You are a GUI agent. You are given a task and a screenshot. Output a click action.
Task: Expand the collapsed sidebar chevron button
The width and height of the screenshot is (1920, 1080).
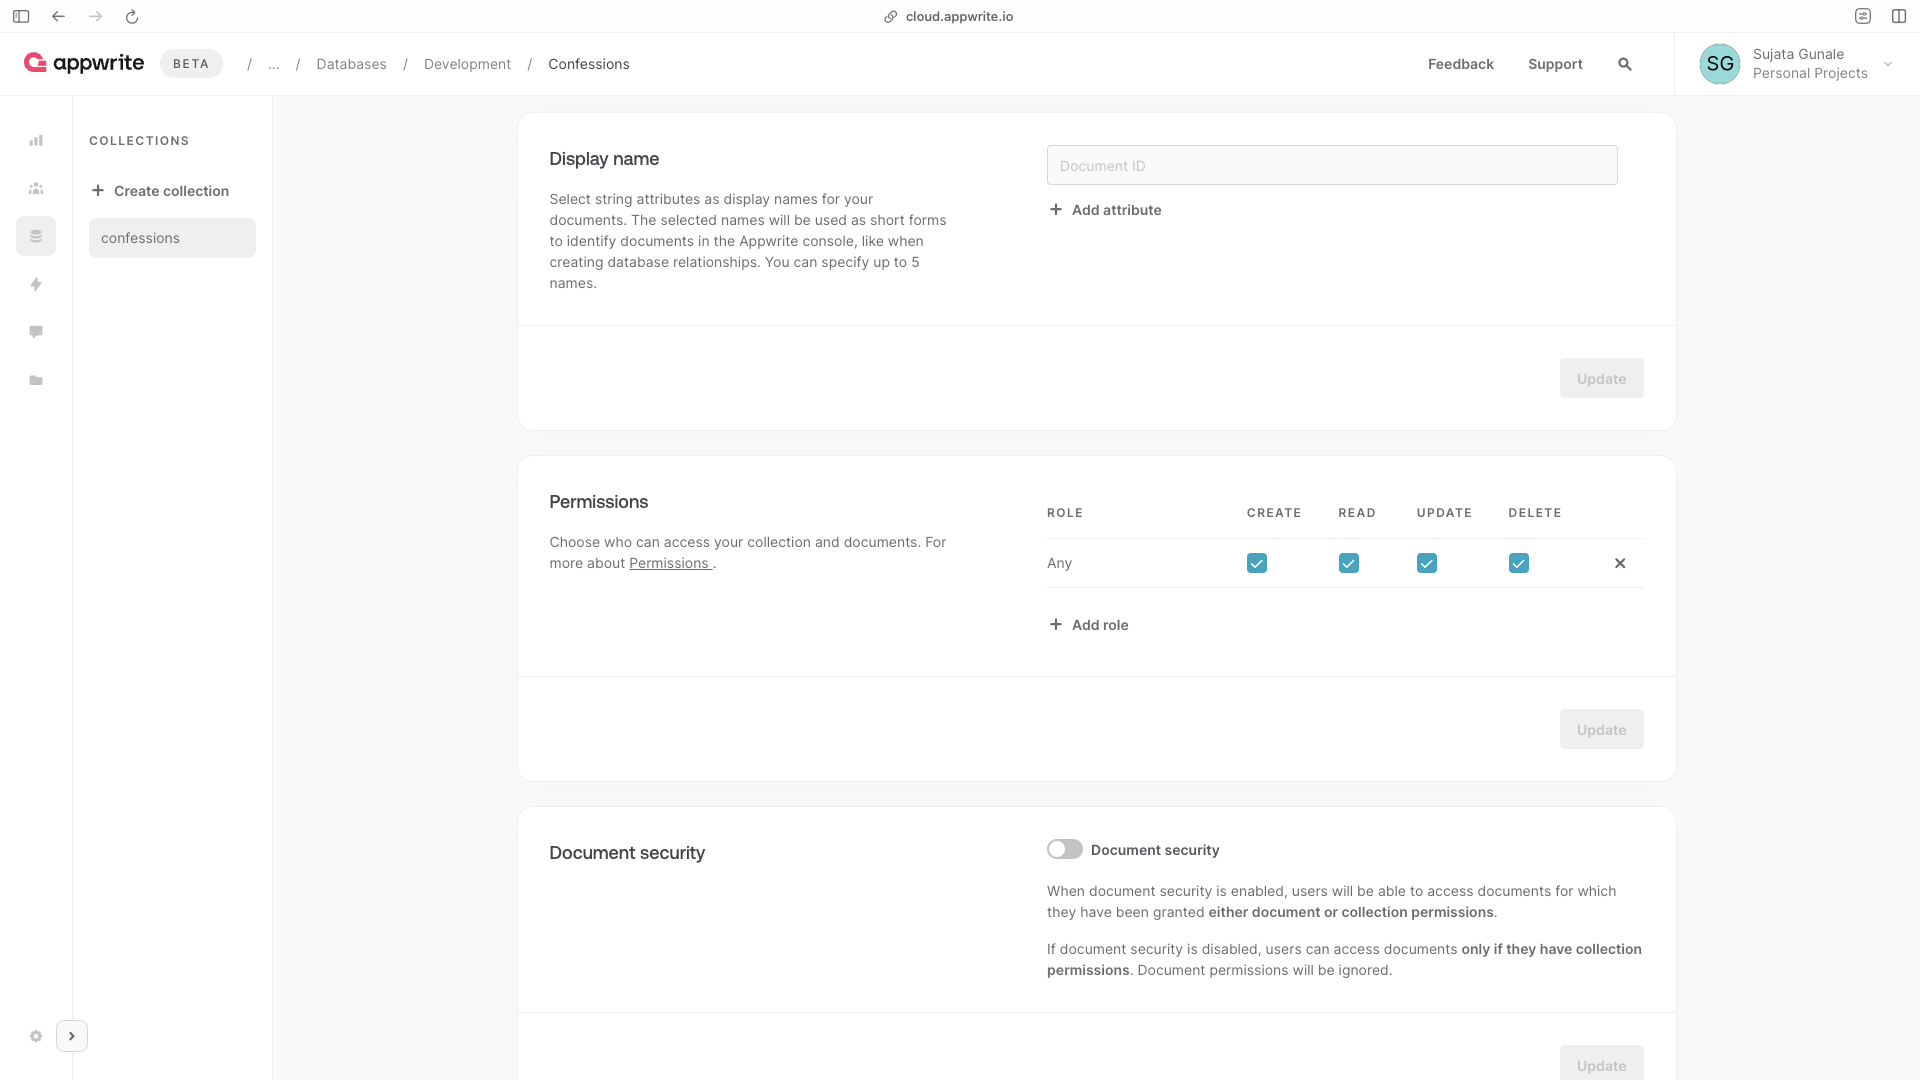pos(72,1036)
